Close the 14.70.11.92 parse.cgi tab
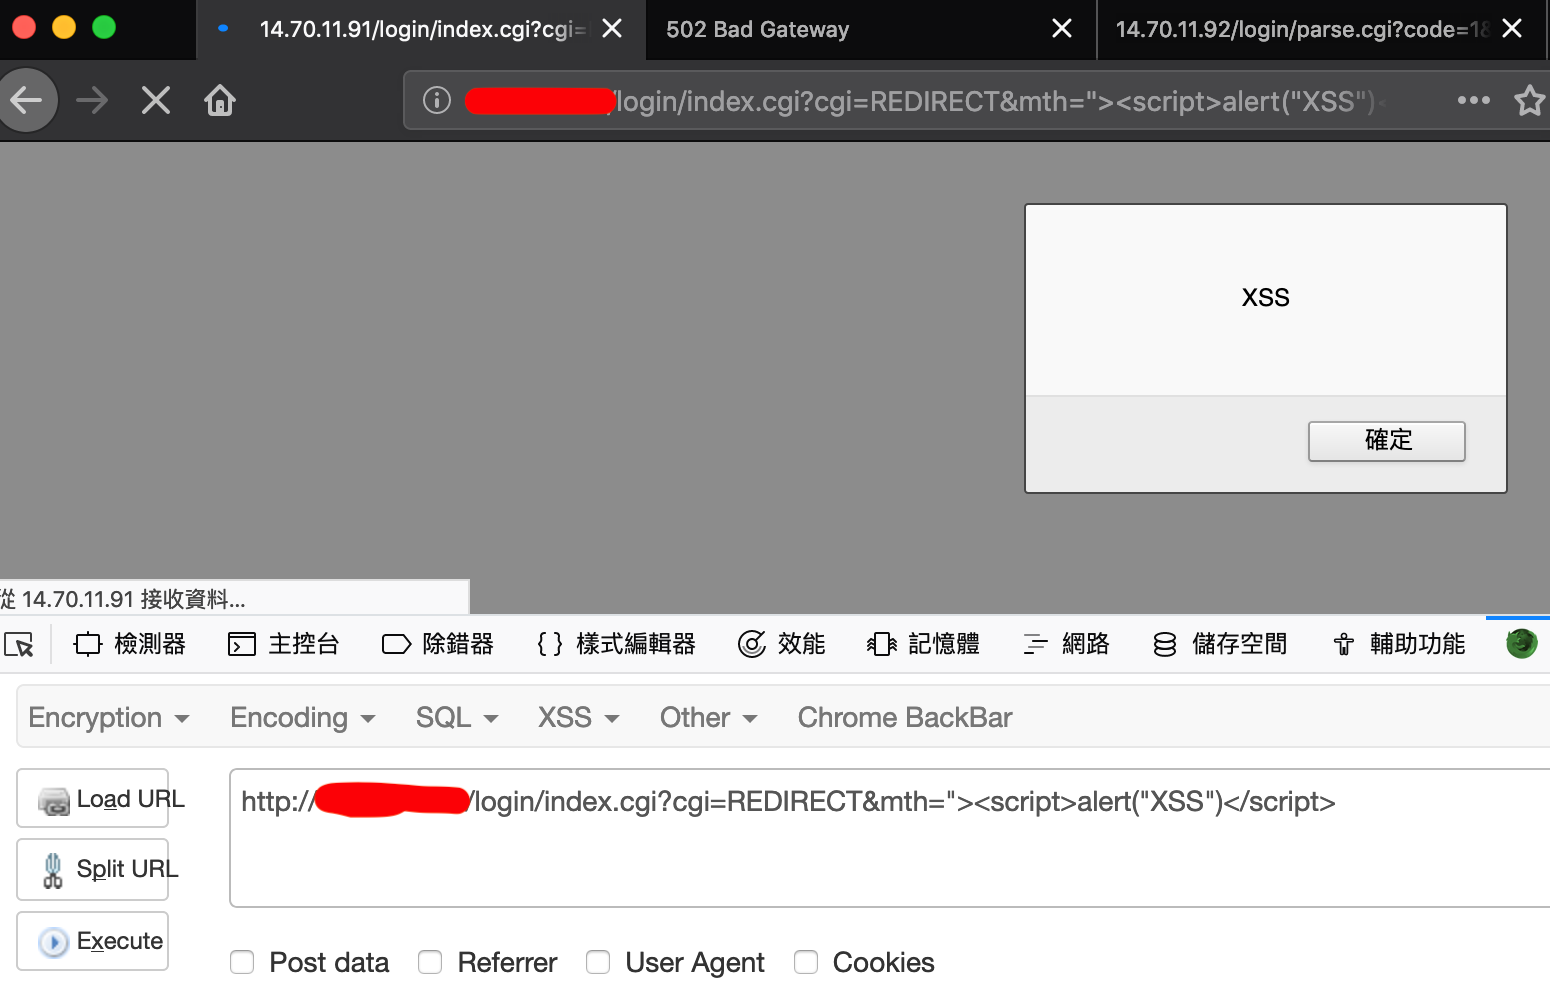1550x1004 pixels. coord(1512,29)
